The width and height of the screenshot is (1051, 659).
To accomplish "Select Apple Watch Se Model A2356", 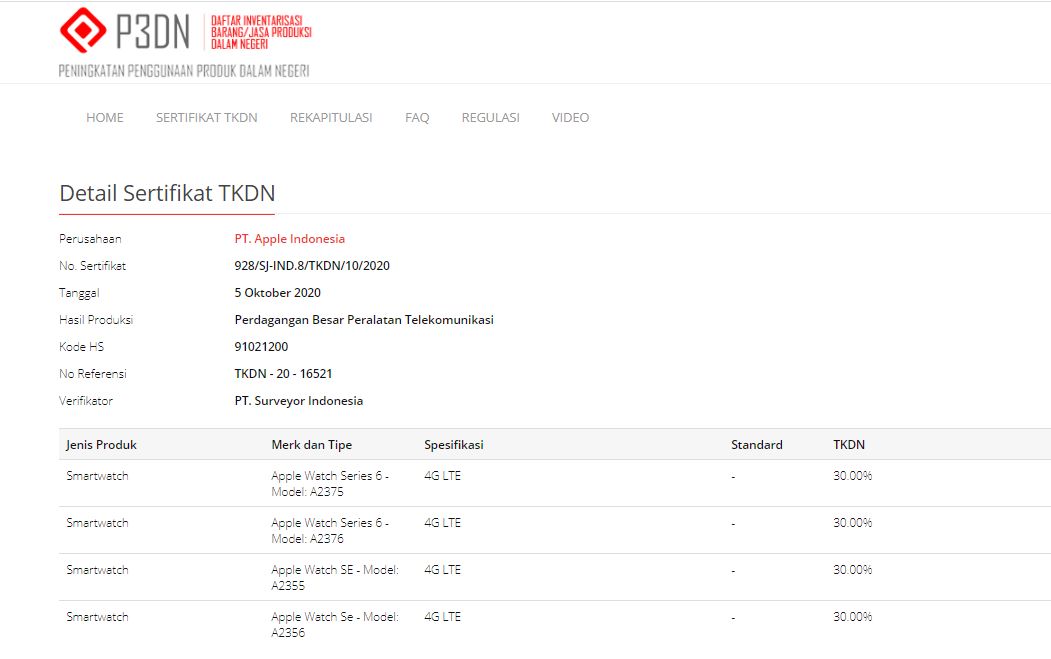I will click(334, 624).
